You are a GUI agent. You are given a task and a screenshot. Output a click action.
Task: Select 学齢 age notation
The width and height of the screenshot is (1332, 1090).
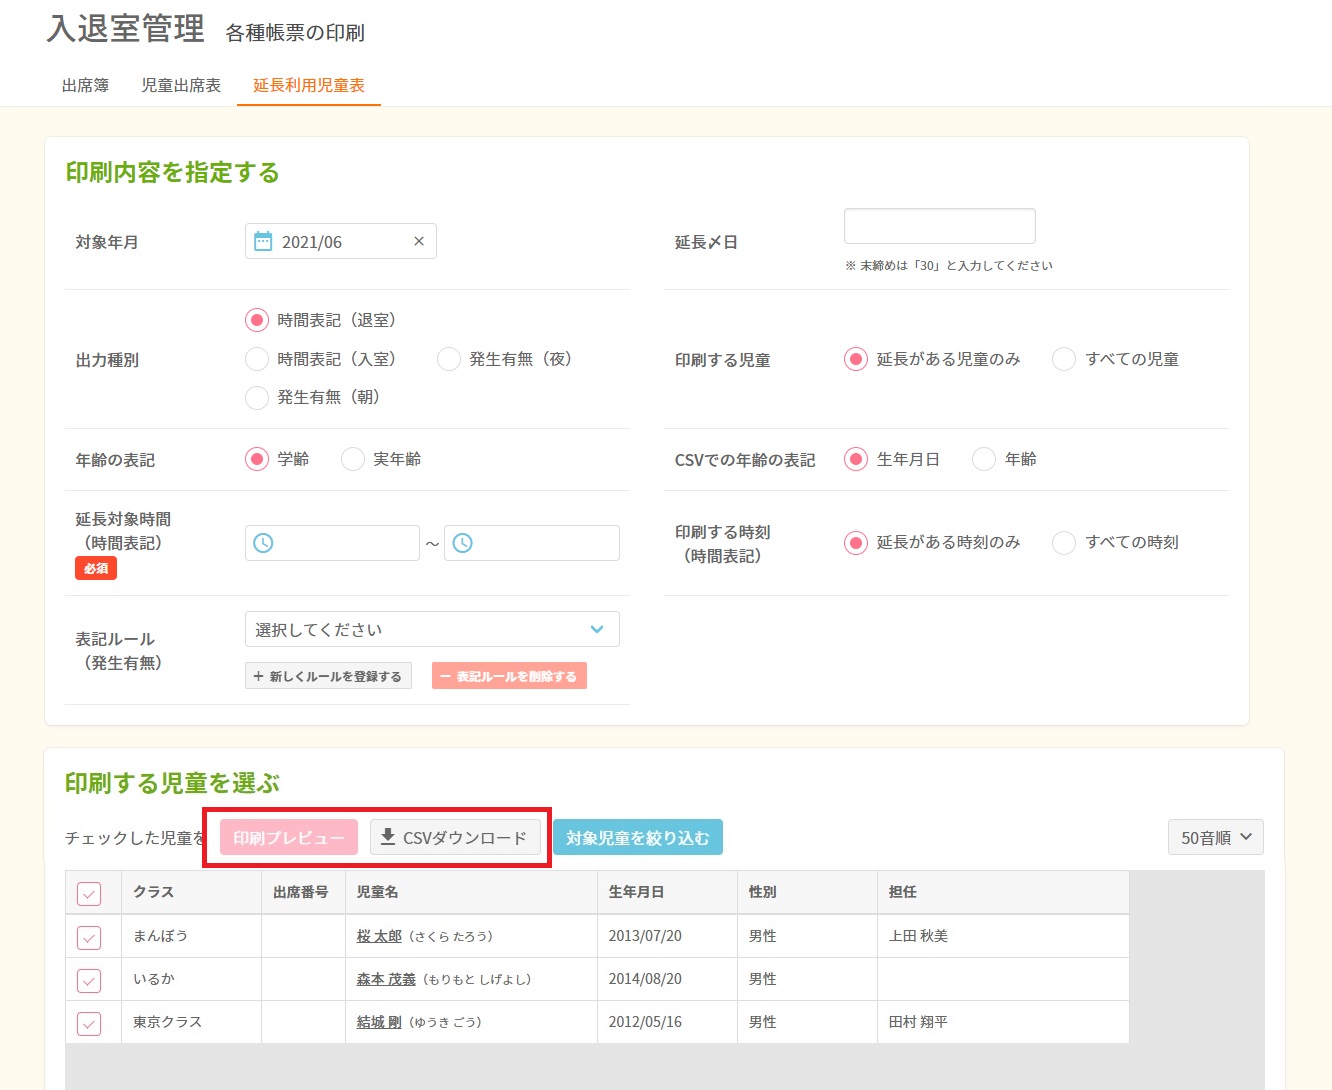point(257,459)
